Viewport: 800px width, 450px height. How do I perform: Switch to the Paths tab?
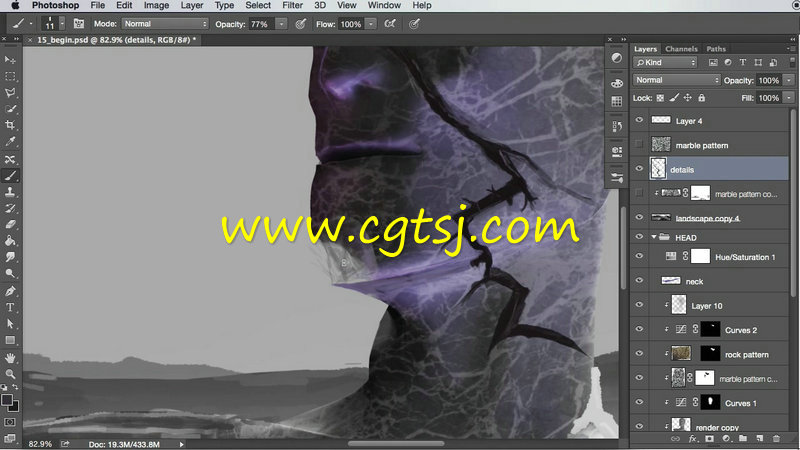click(x=716, y=49)
